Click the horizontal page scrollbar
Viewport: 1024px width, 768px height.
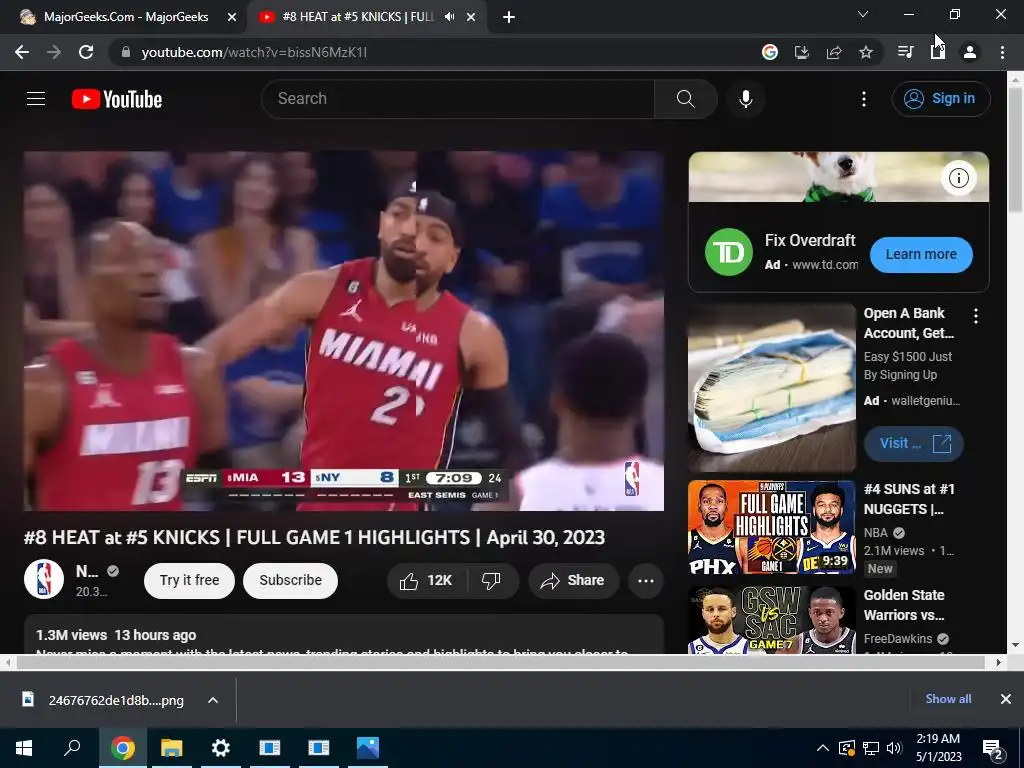point(500,662)
